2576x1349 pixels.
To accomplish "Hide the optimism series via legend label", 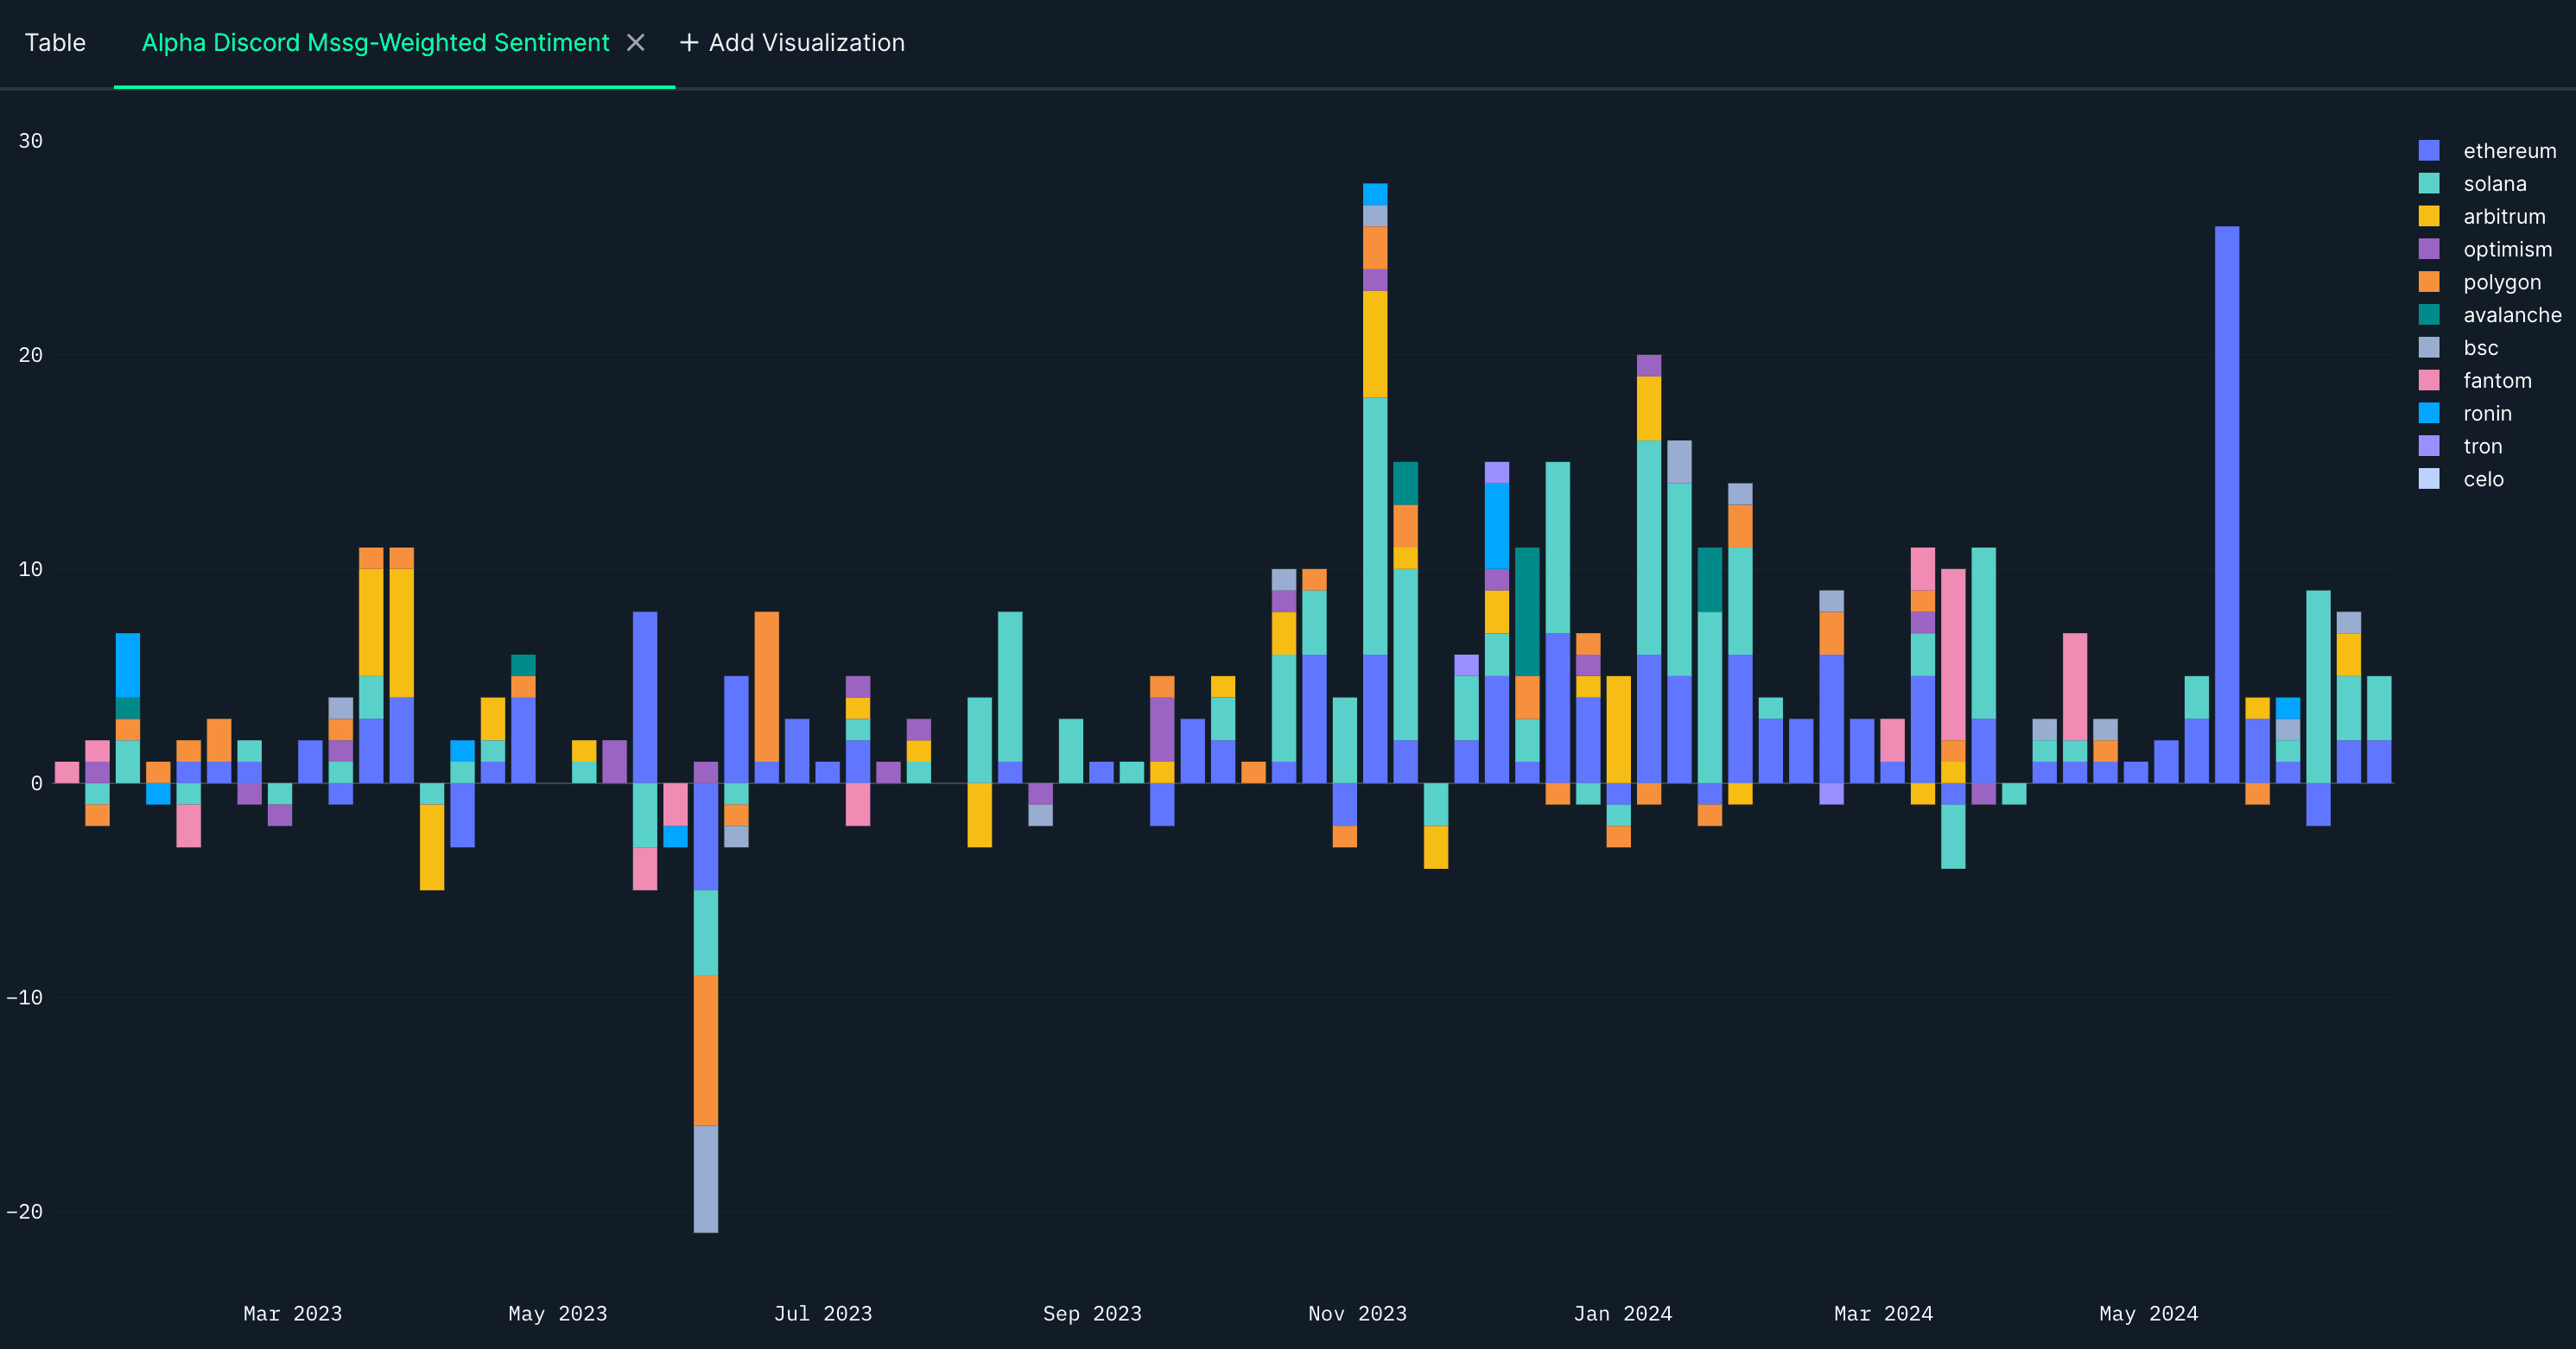I will [2506, 250].
